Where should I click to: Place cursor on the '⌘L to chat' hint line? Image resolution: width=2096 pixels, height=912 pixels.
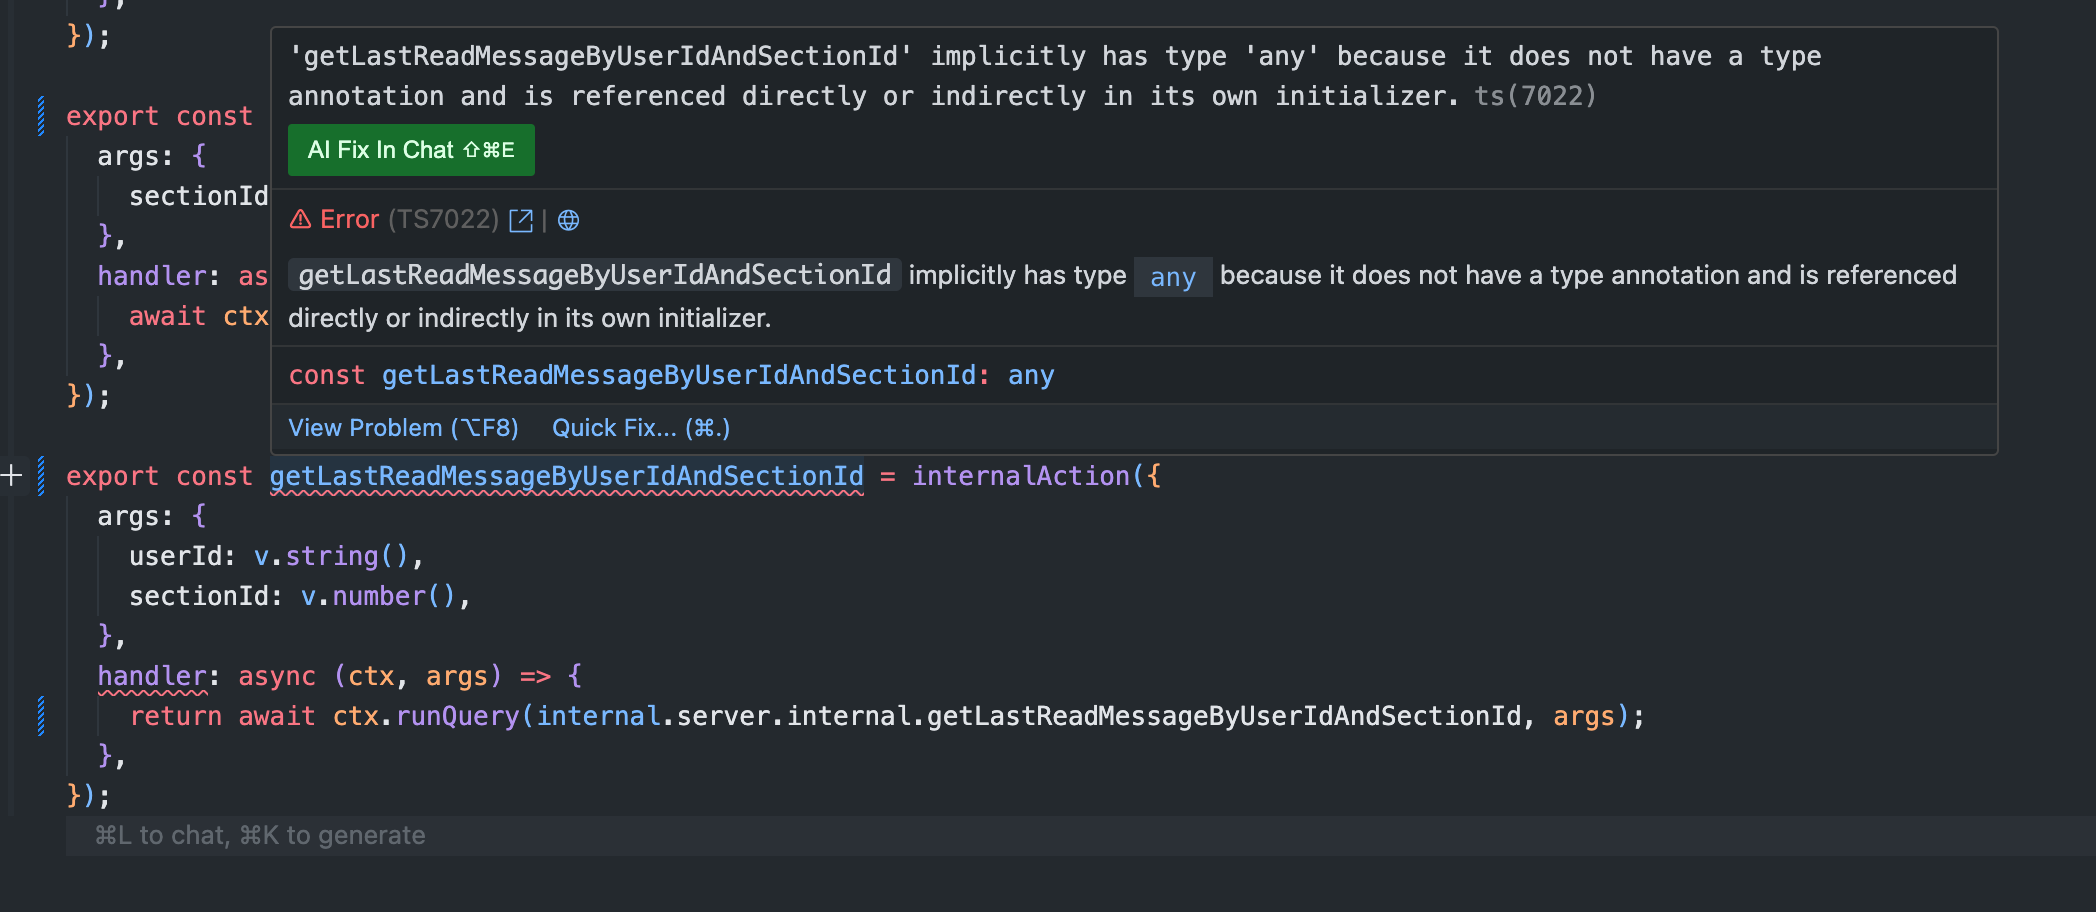[260, 836]
